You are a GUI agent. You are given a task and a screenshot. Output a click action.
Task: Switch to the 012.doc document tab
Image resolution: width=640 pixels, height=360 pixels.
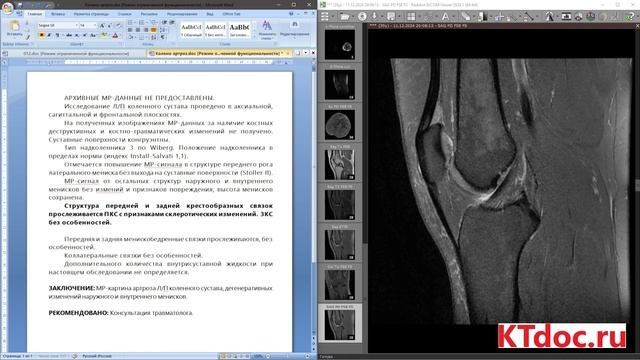pyautogui.click(x=76, y=53)
